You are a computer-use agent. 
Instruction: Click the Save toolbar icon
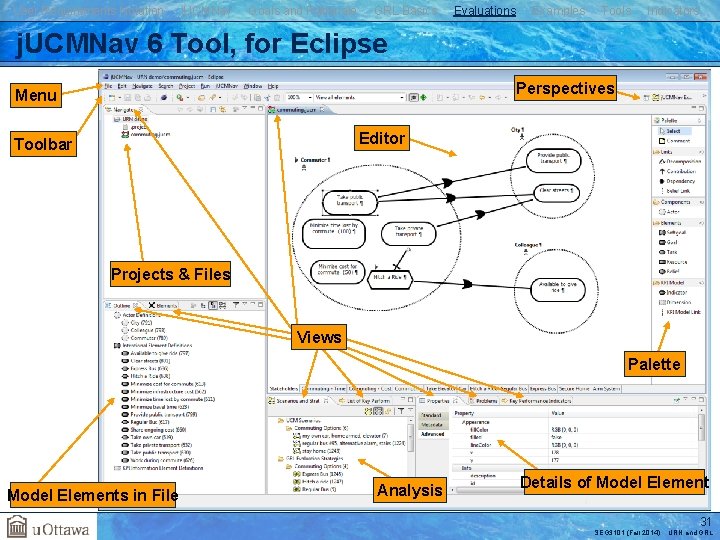(128, 97)
